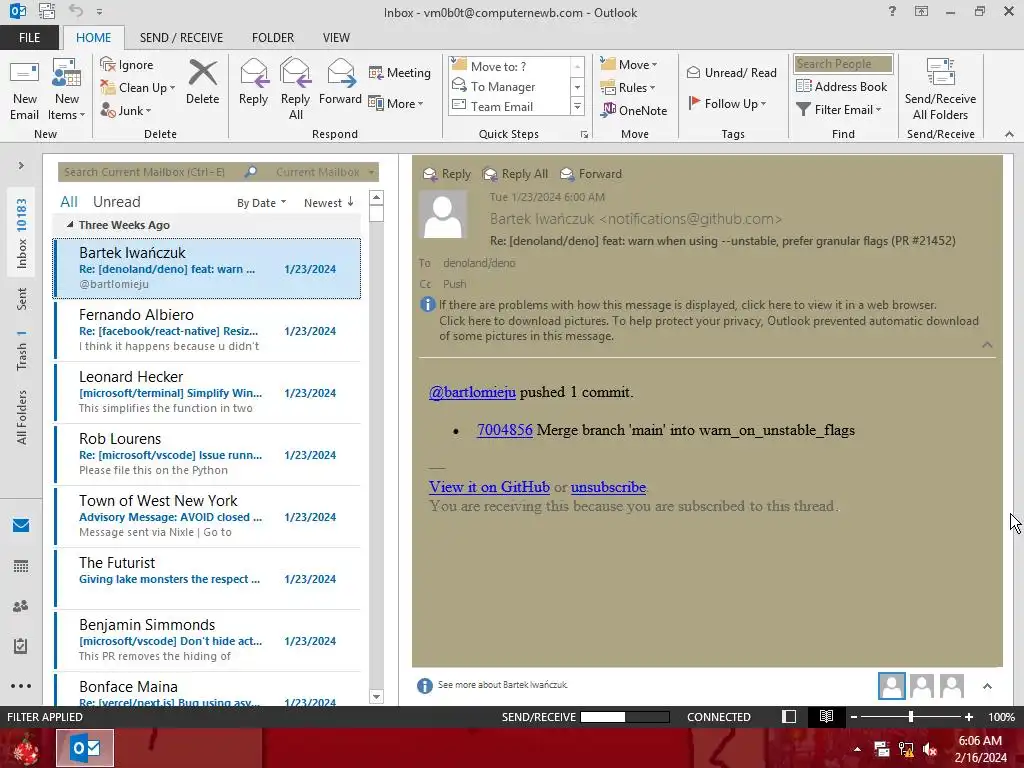This screenshot has height=768, width=1024.
Task: Open the Benjamin Simmonds email
Action: click(208, 641)
